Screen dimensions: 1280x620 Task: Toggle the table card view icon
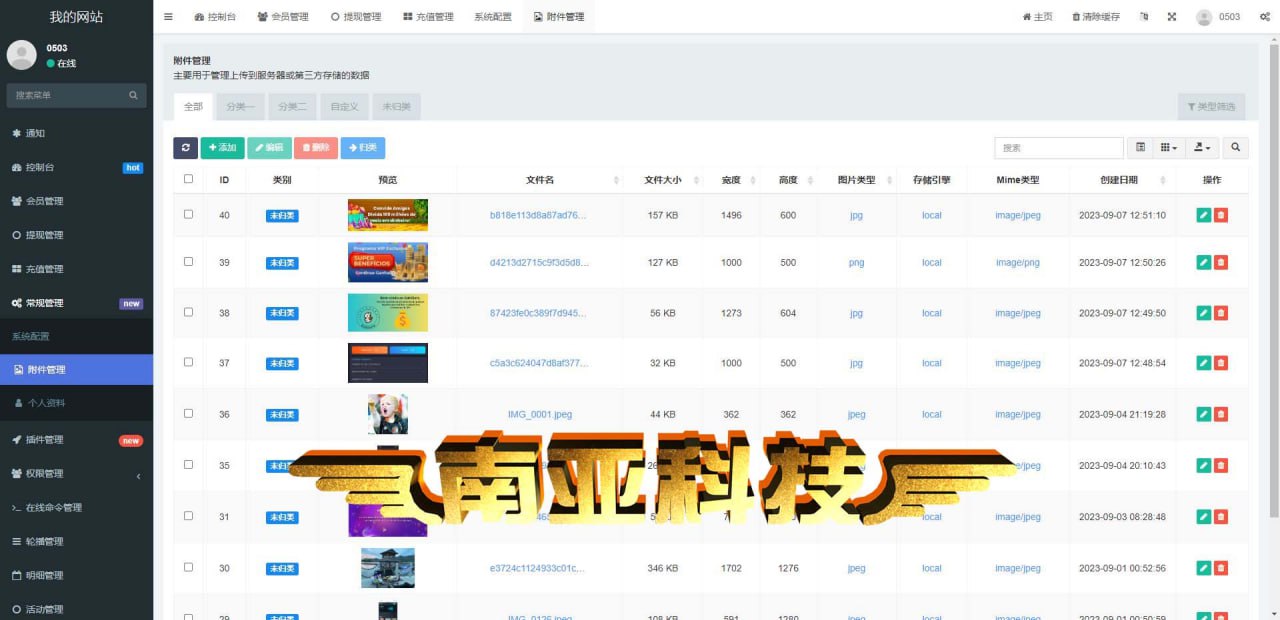tap(1140, 148)
